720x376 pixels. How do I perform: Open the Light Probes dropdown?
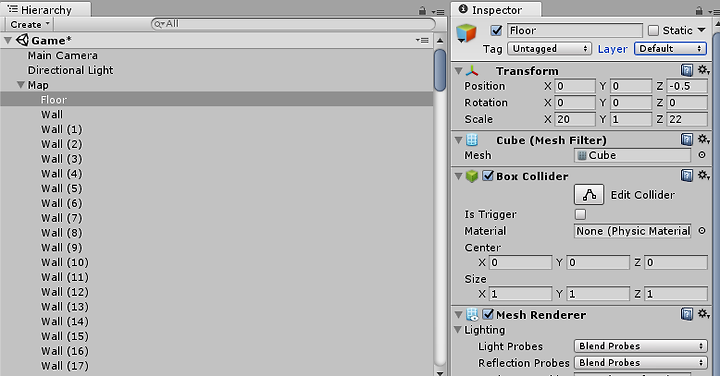[x=641, y=346]
